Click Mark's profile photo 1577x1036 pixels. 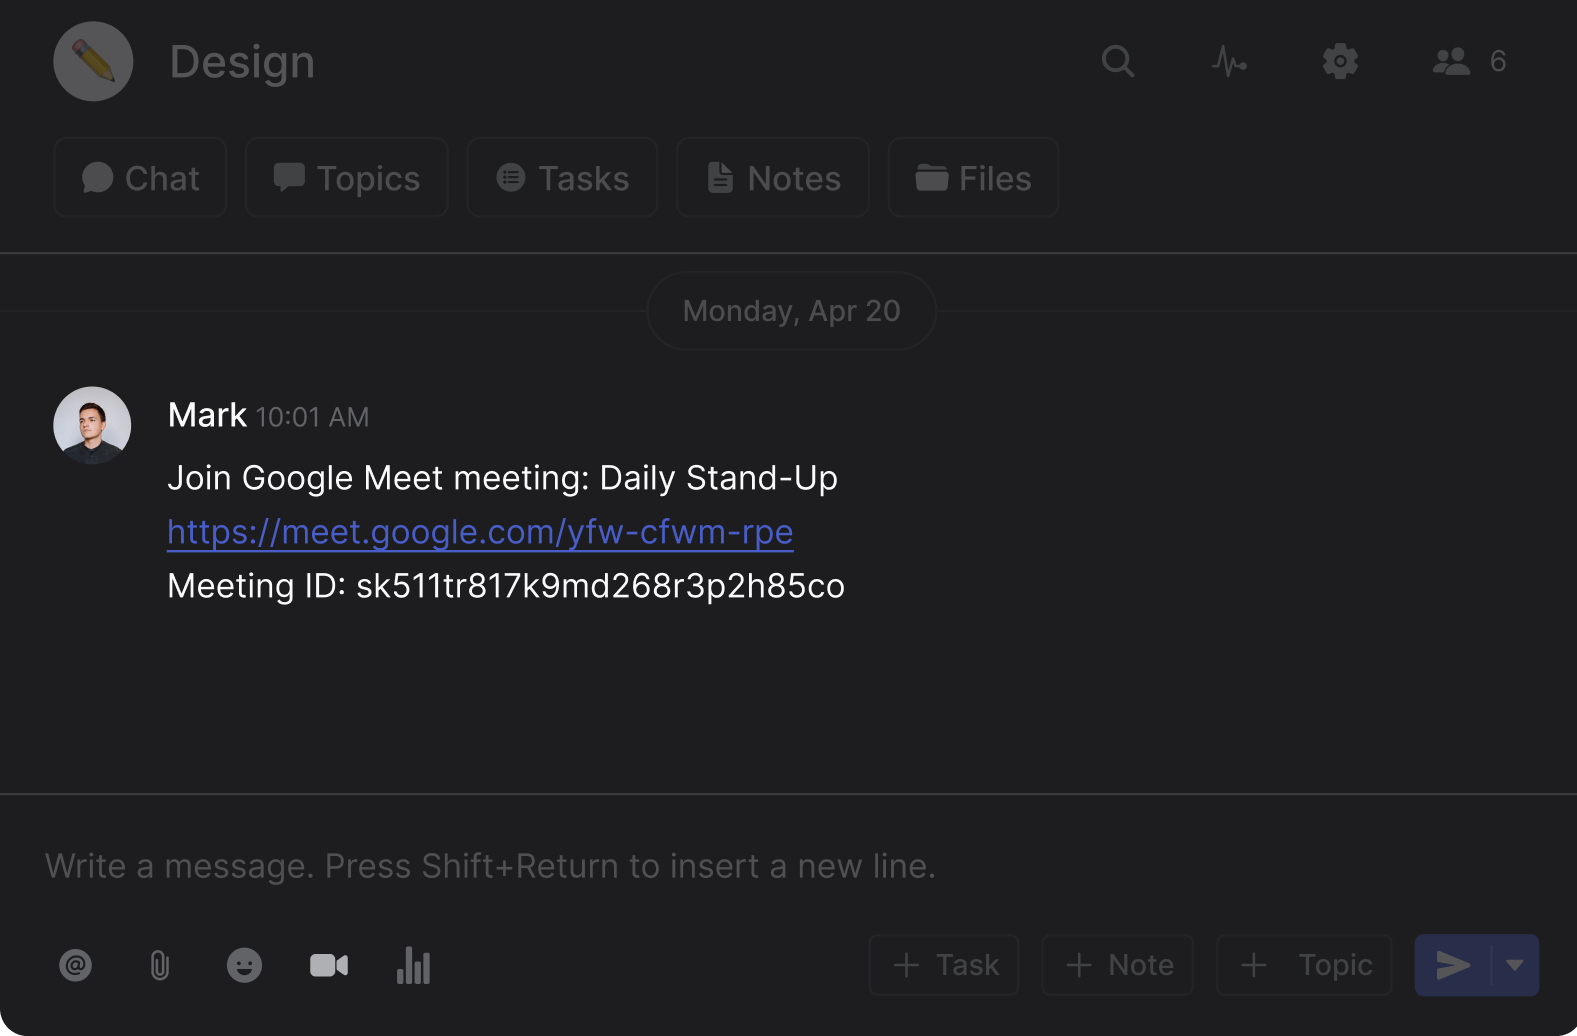pos(92,425)
